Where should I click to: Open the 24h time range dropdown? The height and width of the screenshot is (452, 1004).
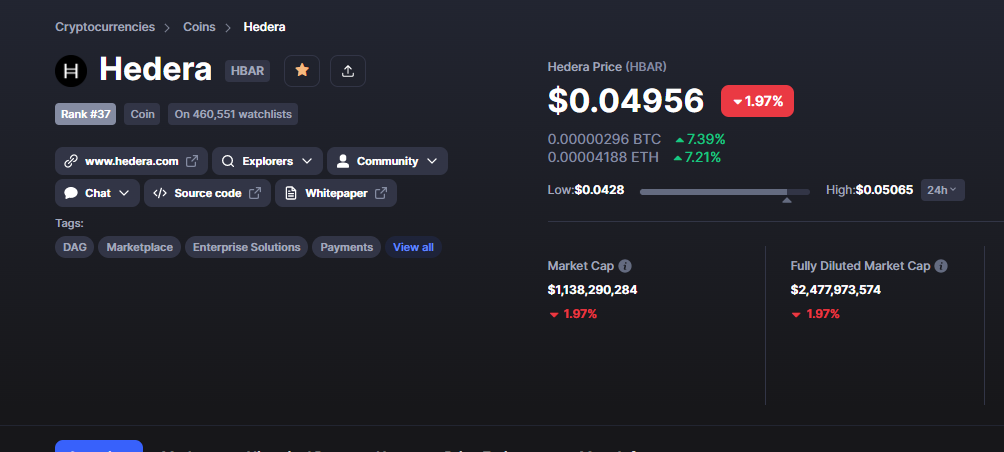pyautogui.click(x=943, y=190)
